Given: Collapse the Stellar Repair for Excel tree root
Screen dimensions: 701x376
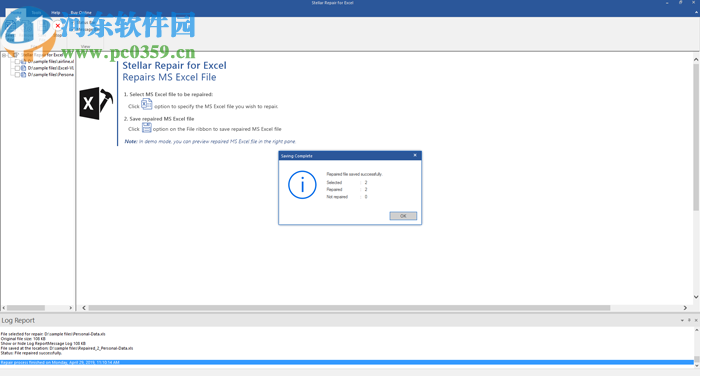Looking at the screenshot, I should pos(4,55).
